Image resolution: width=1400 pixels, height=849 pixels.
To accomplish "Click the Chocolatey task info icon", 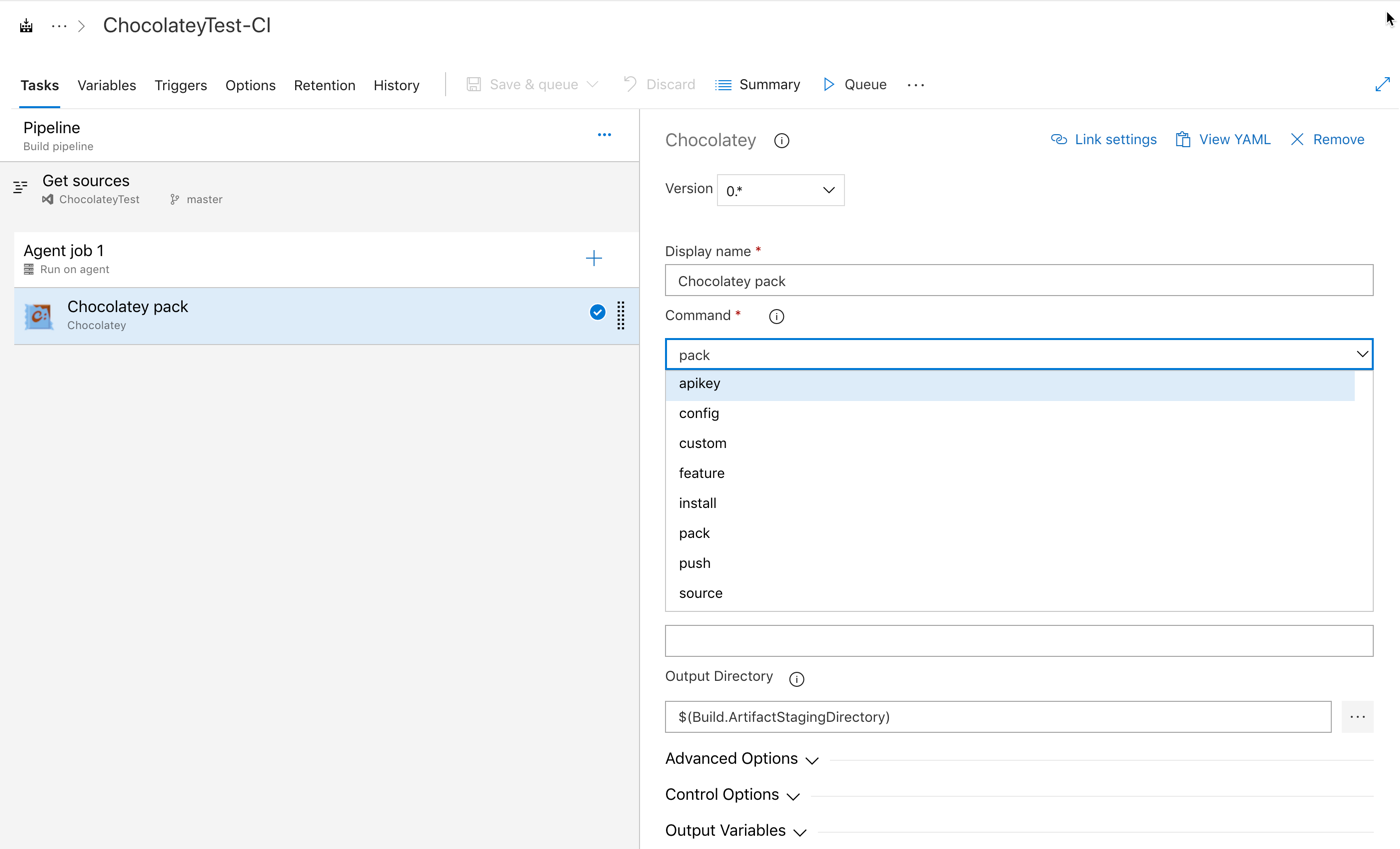I will pyautogui.click(x=782, y=141).
